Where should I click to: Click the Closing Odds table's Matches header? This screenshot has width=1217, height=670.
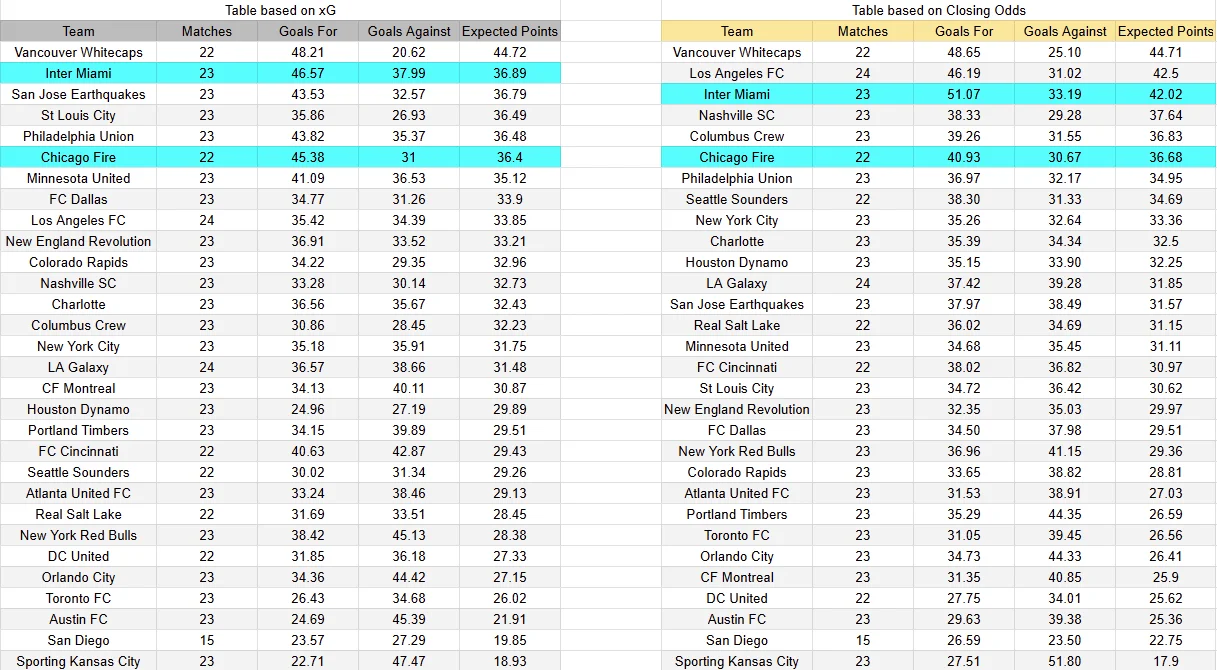point(863,31)
